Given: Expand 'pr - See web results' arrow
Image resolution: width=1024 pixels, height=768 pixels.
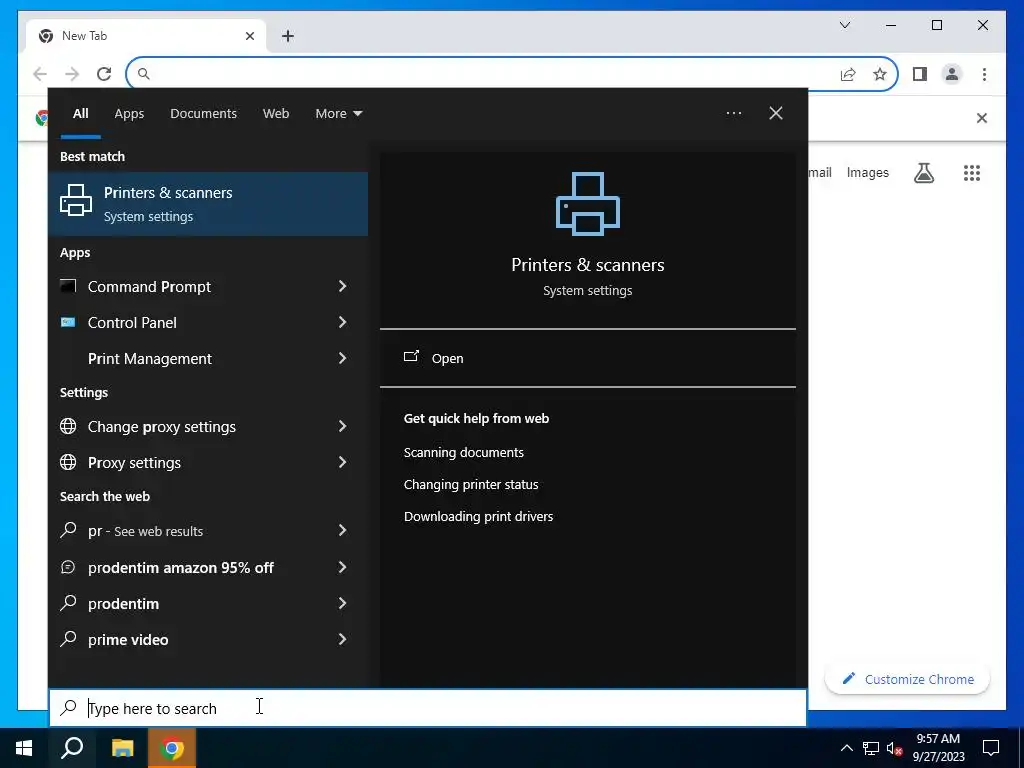Looking at the screenshot, I should 342,530.
